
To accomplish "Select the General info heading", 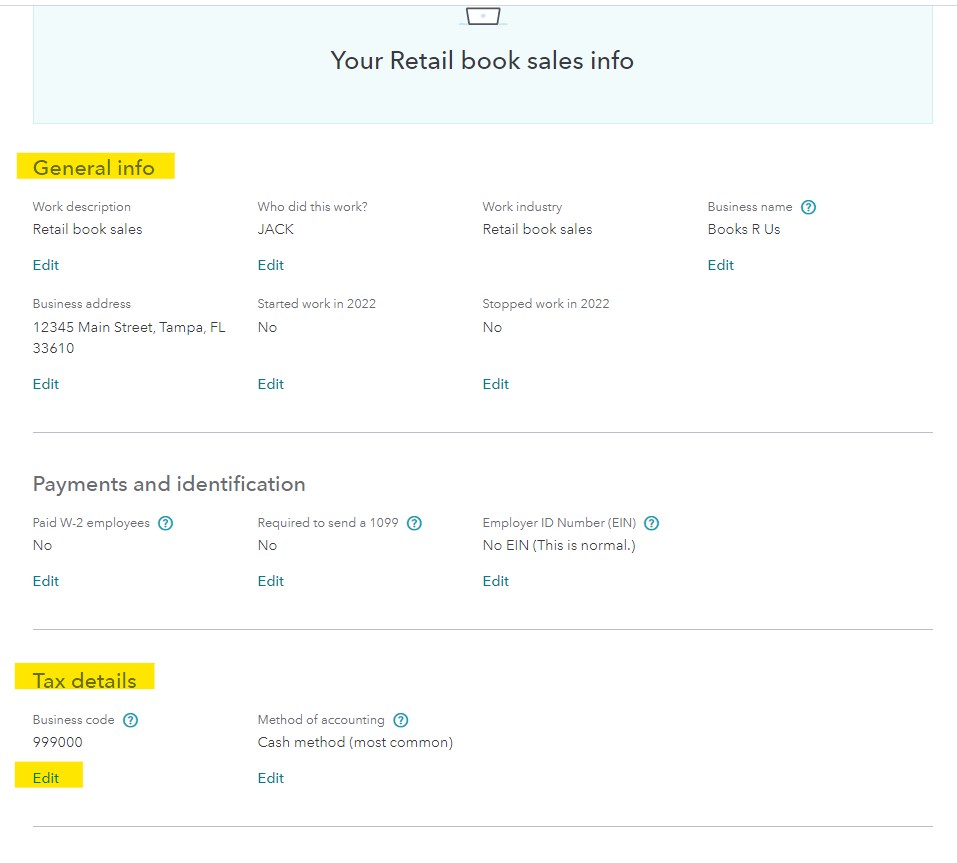I will [x=93, y=167].
